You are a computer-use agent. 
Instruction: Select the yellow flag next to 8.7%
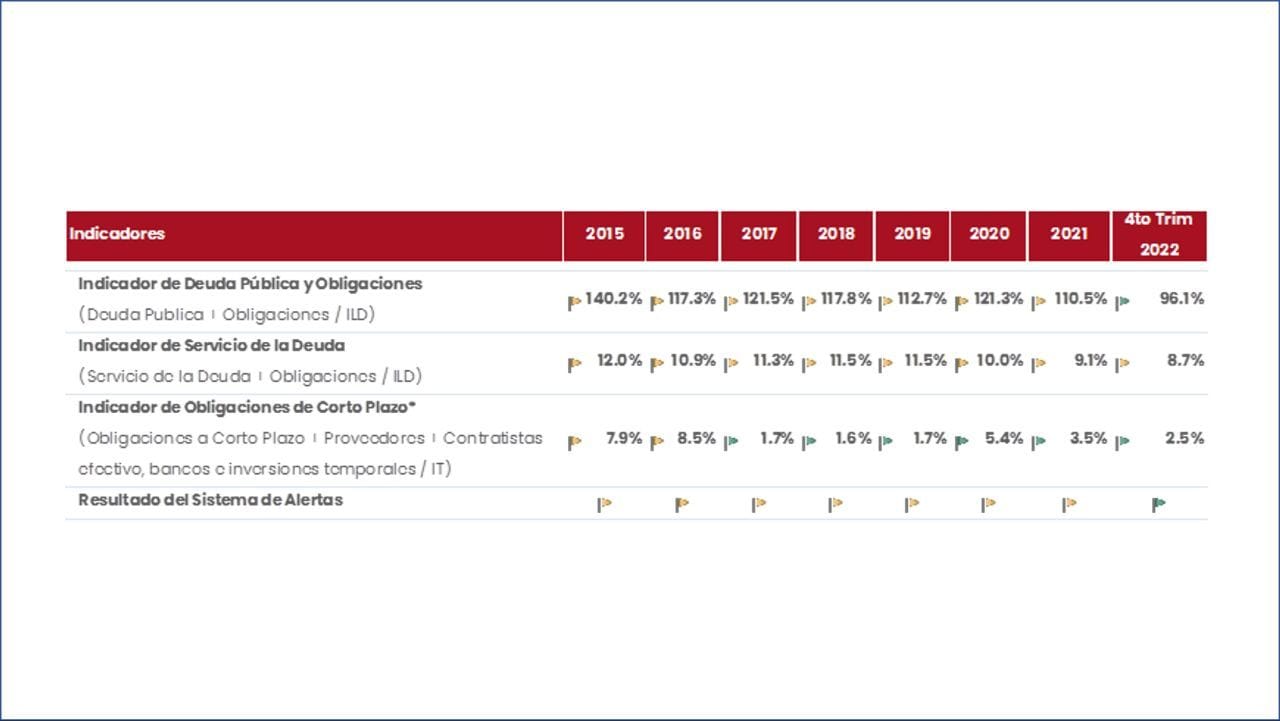[1122, 365]
